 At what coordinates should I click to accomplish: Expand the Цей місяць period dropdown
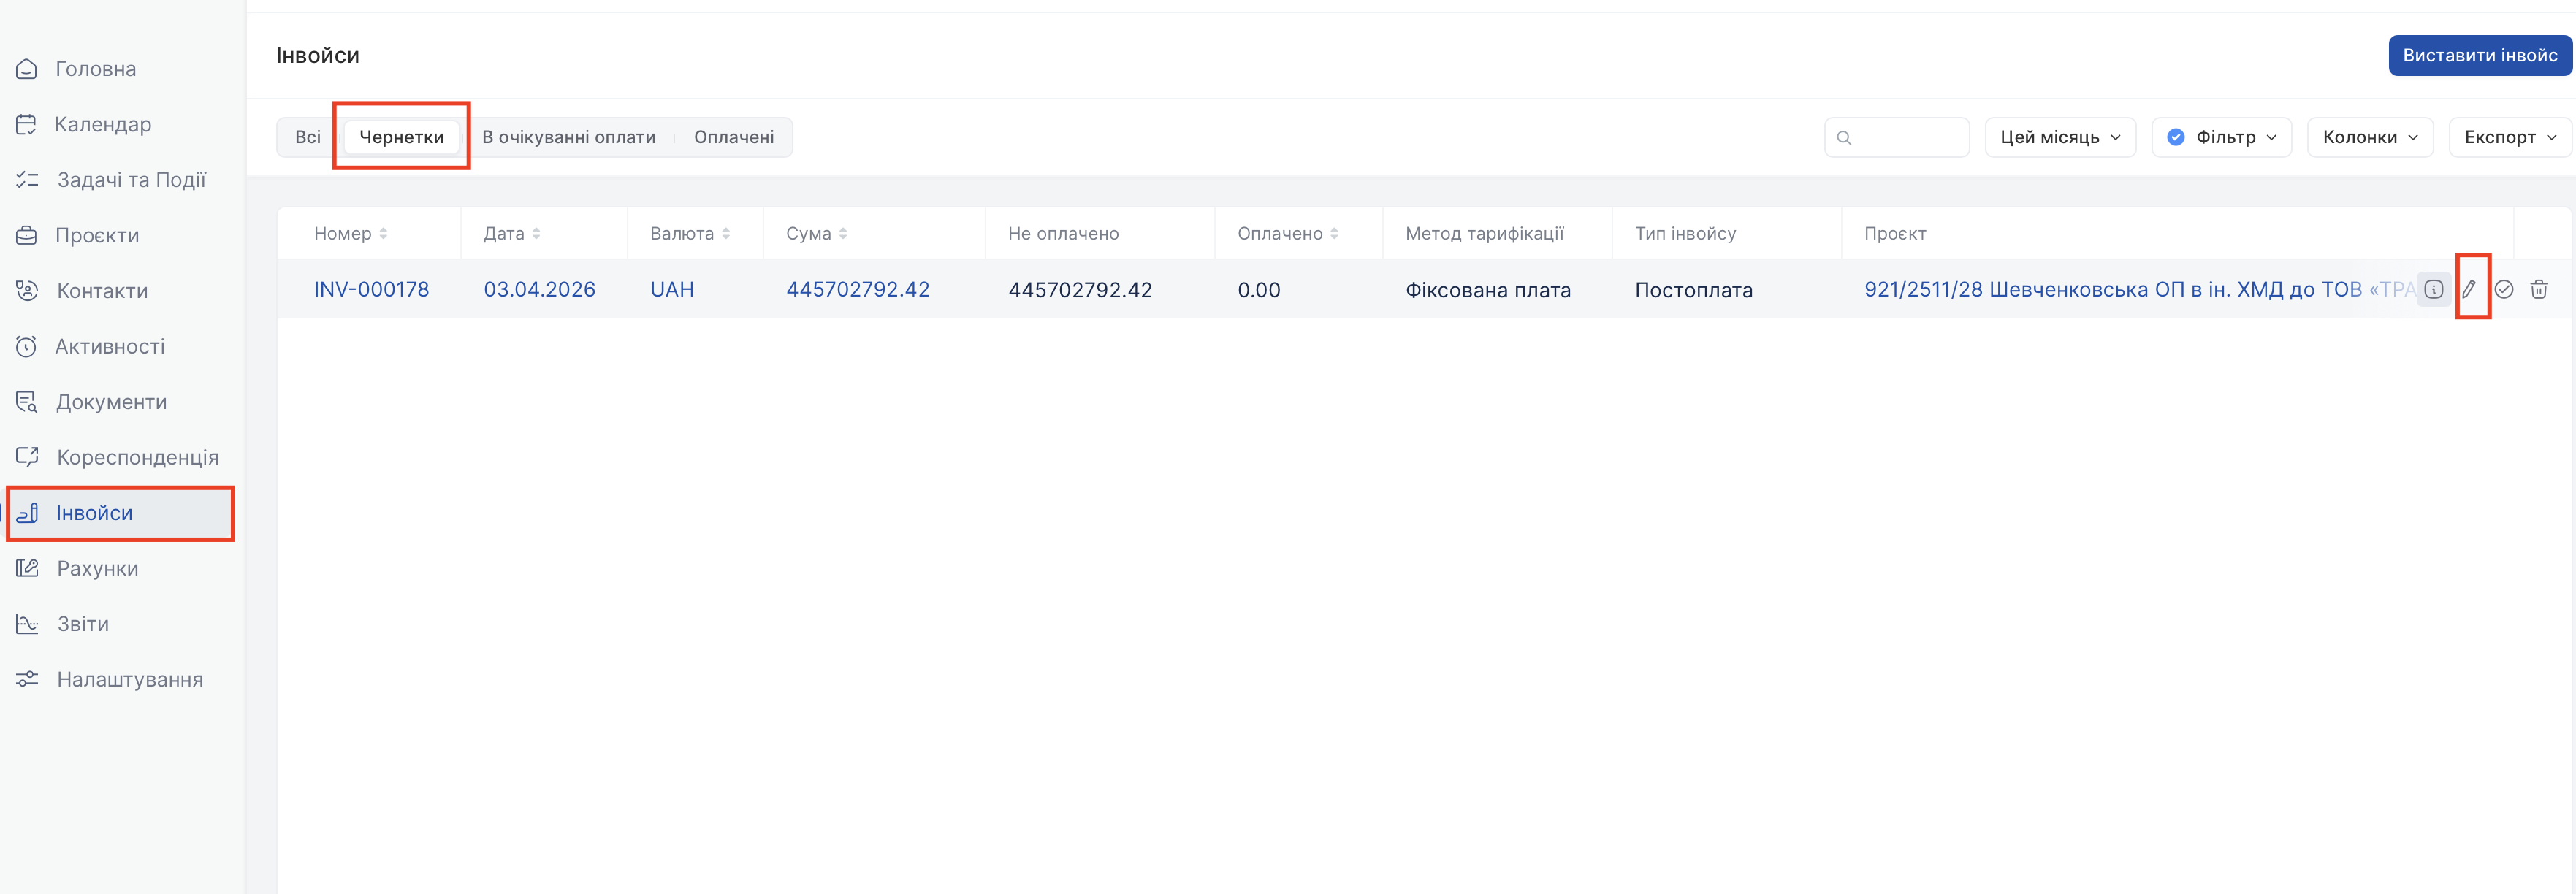(2059, 137)
